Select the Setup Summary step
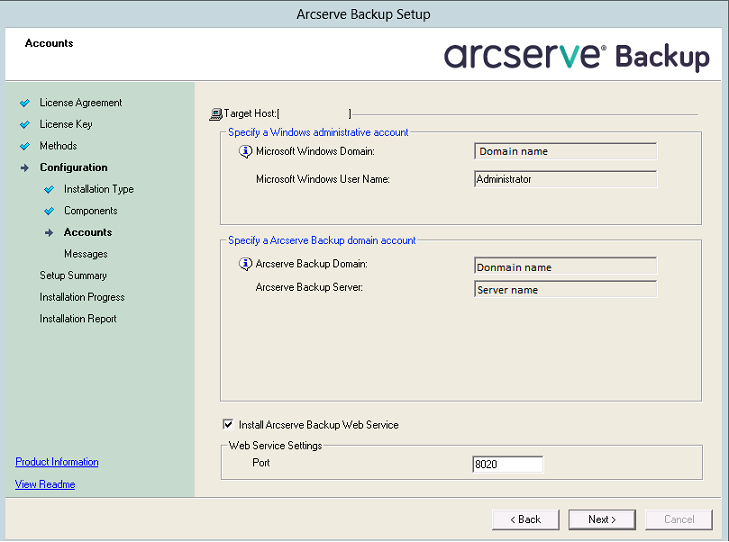This screenshot has width=729, height=542. (x=73, y=276)
